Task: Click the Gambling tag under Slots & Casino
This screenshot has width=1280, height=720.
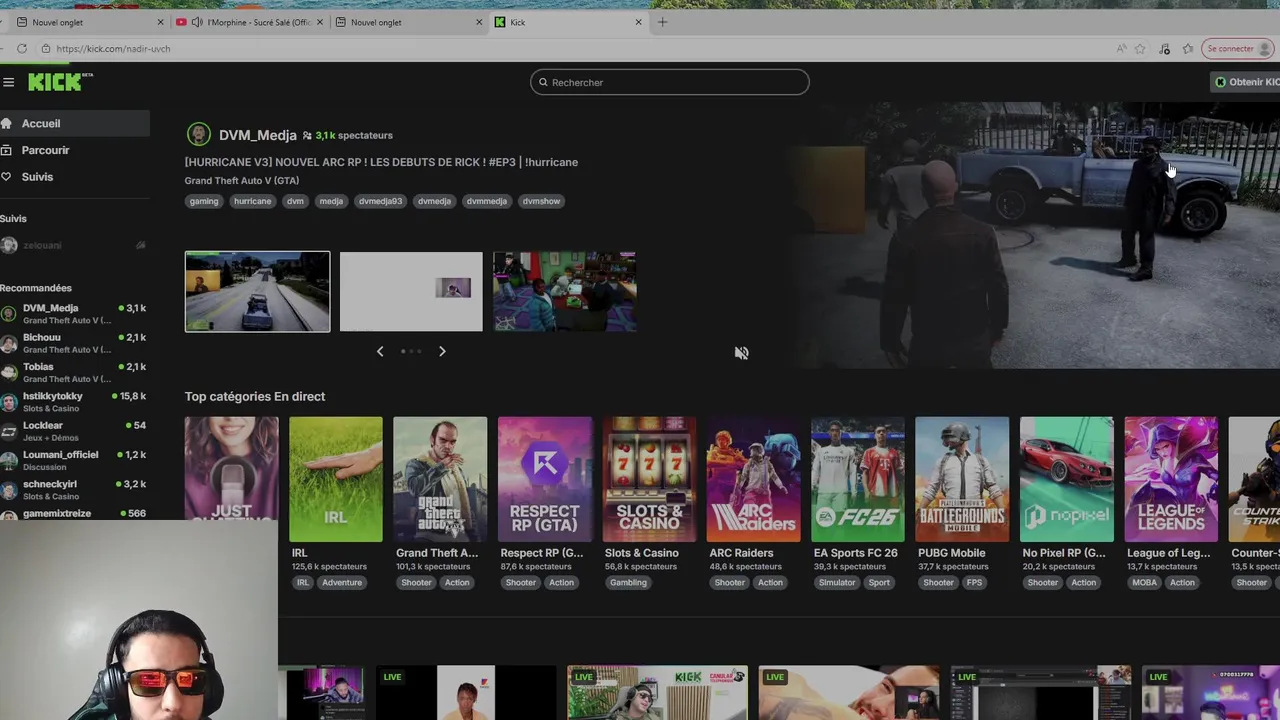Action: (628, 582)
